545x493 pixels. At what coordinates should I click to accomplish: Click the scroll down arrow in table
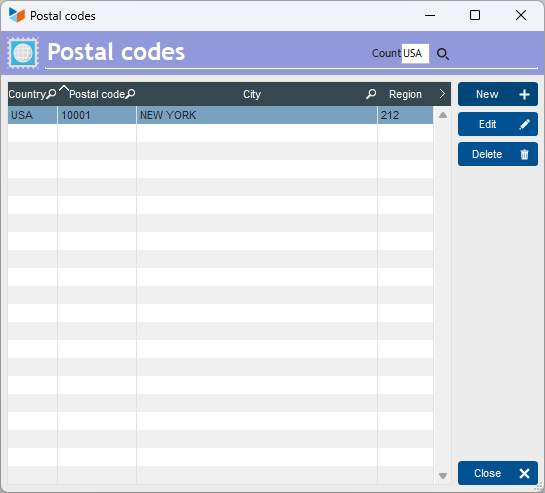(442, 476)
